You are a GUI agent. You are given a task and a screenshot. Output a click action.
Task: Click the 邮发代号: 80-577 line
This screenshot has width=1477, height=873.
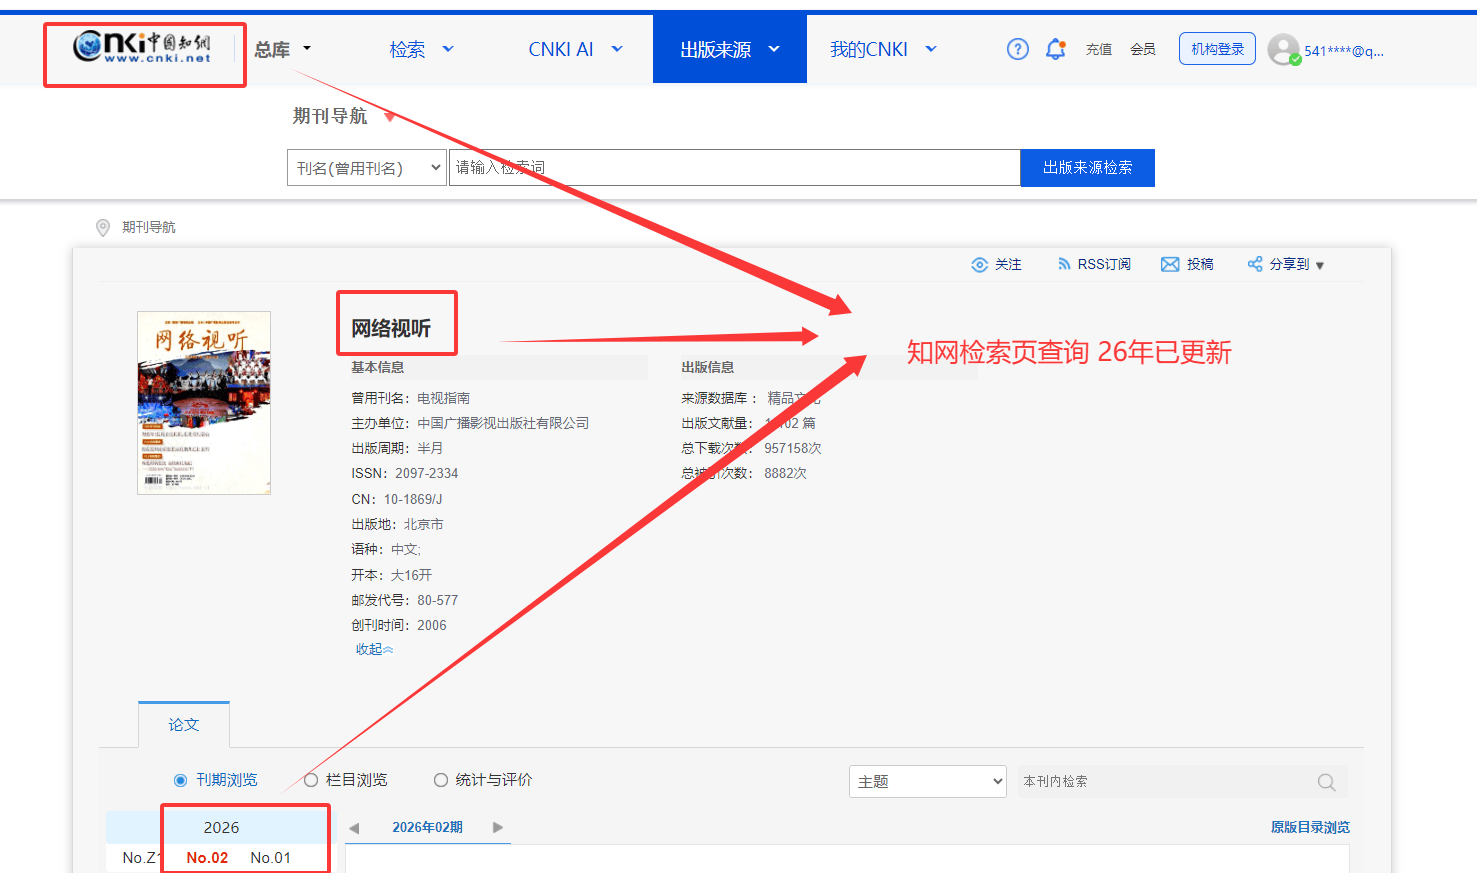[404, 600]
